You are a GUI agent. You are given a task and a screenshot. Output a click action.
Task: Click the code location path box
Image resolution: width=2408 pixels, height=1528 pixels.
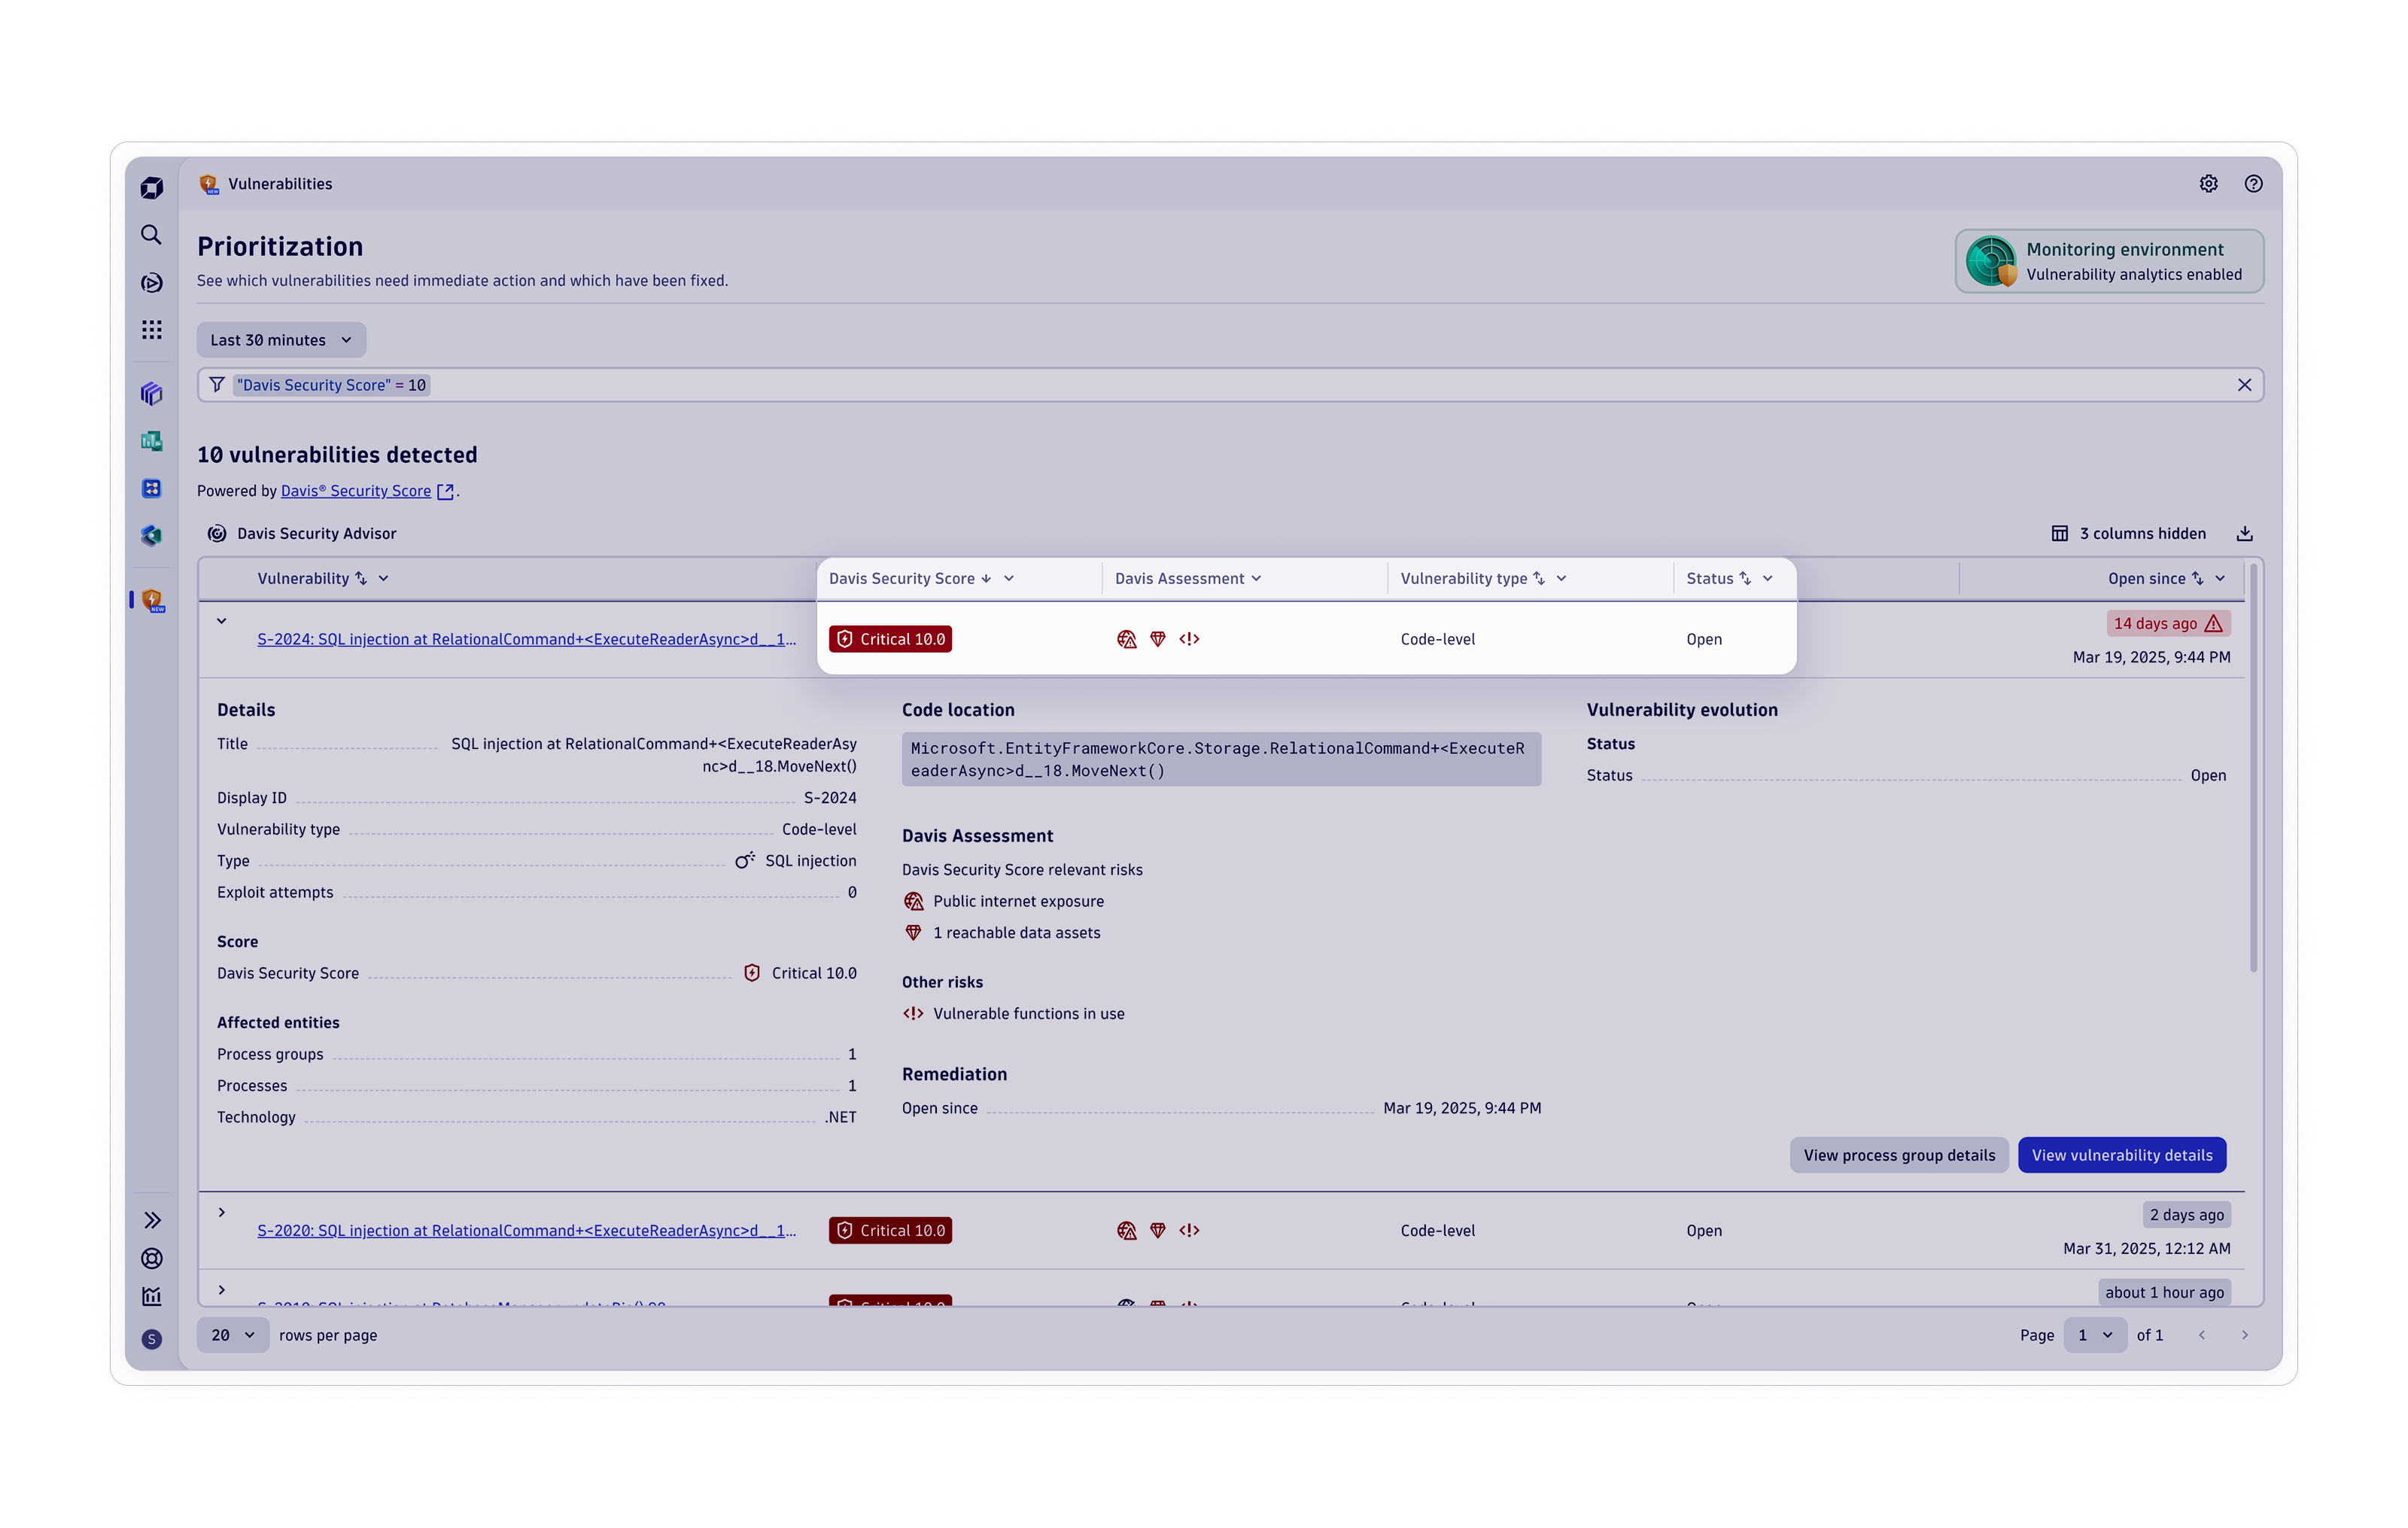coord(1221,760)
